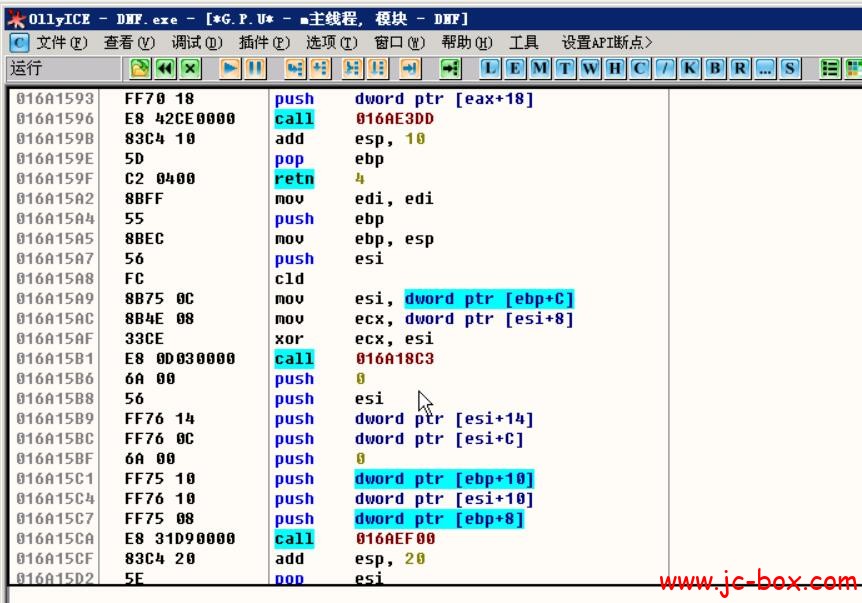Show source with the S button
862x603 pixels.
(x=790, y=69)
